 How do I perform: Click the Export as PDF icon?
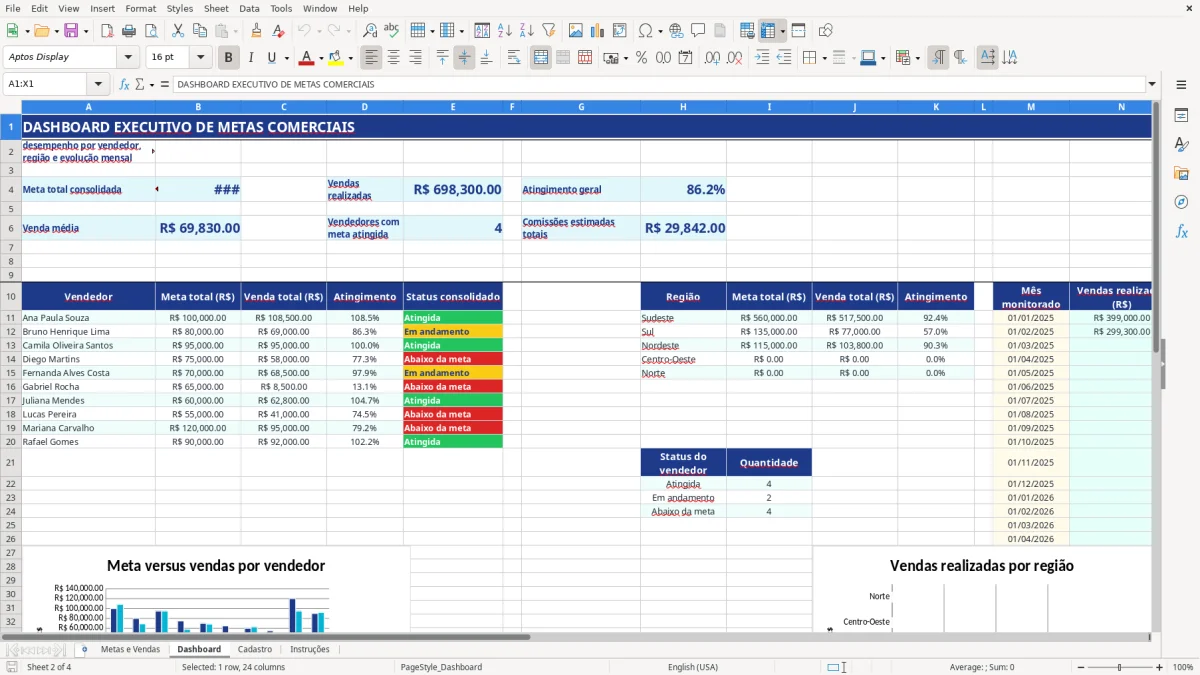[107, 31]
